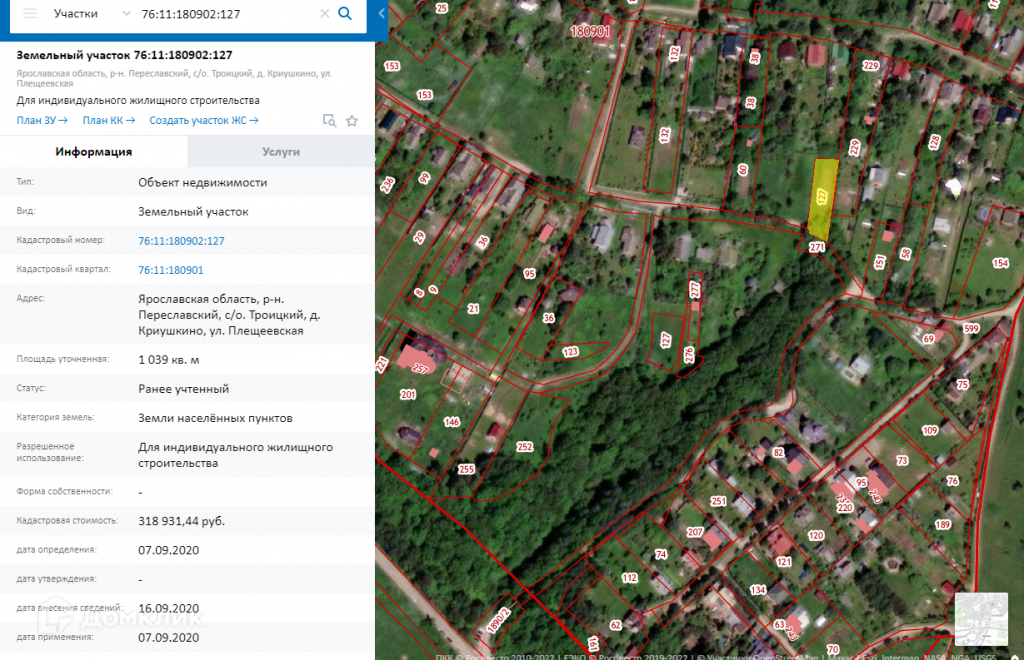The image size is (1024, 660).
Task: Open cadastral quarter 76:11:180901 link
Action: point(170,270)
